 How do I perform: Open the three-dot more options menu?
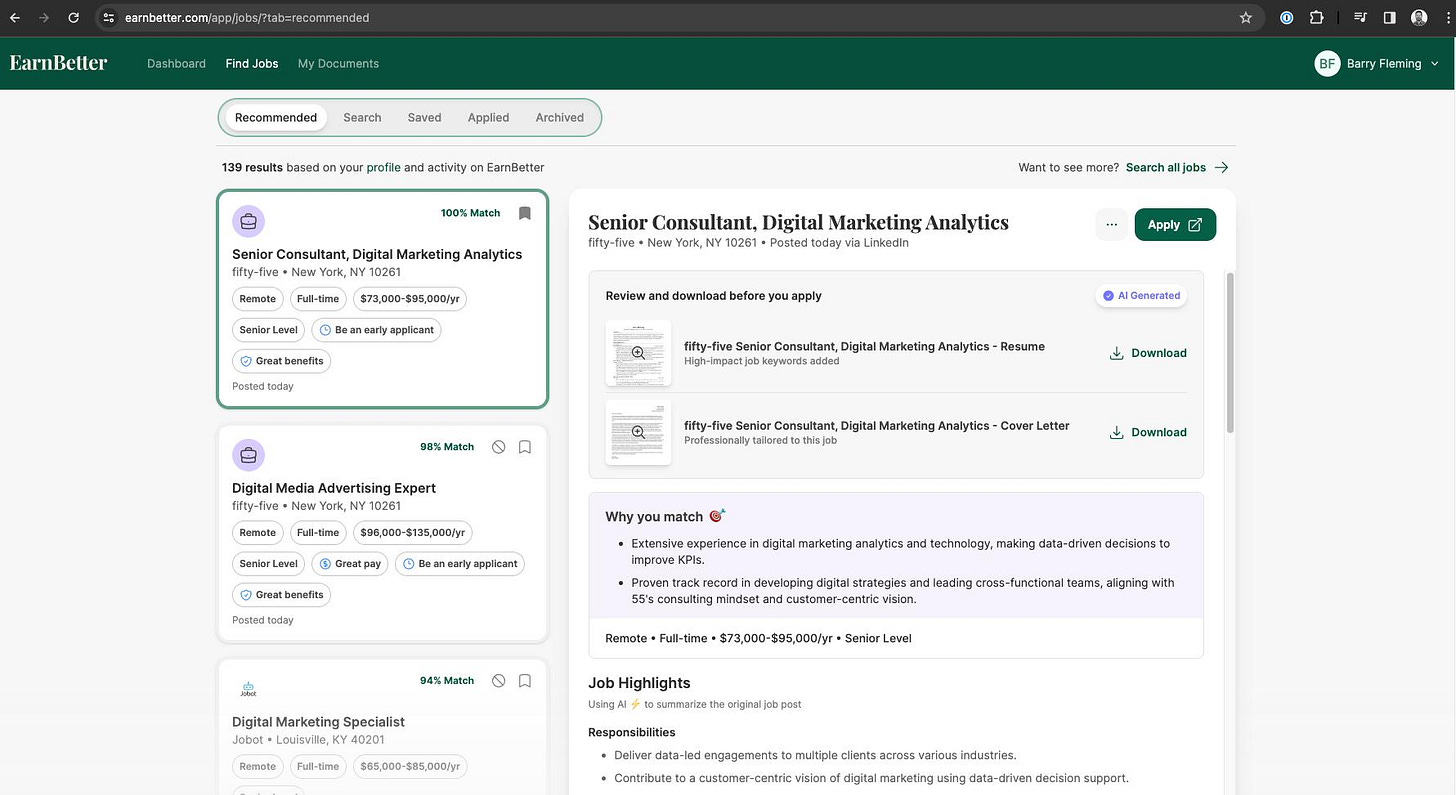1112,225
